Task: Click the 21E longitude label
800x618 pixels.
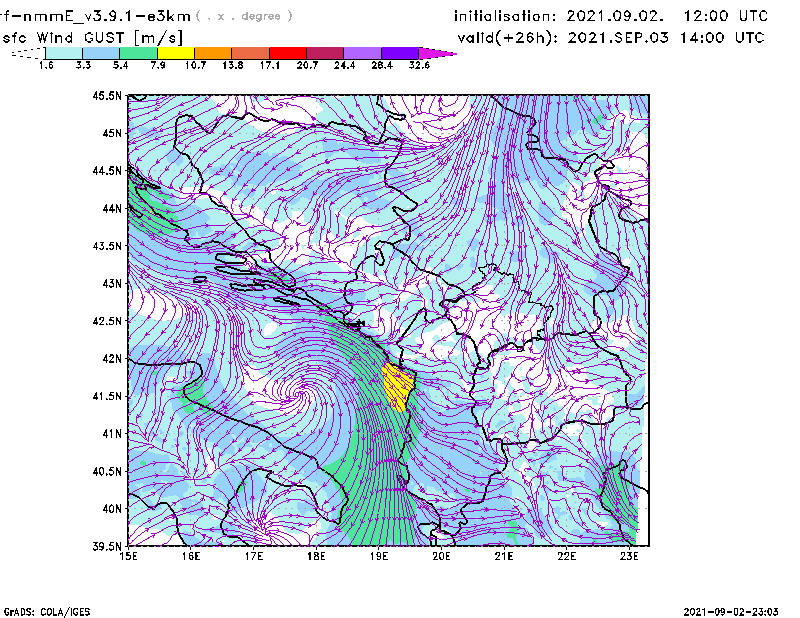Action: (504, 556)
